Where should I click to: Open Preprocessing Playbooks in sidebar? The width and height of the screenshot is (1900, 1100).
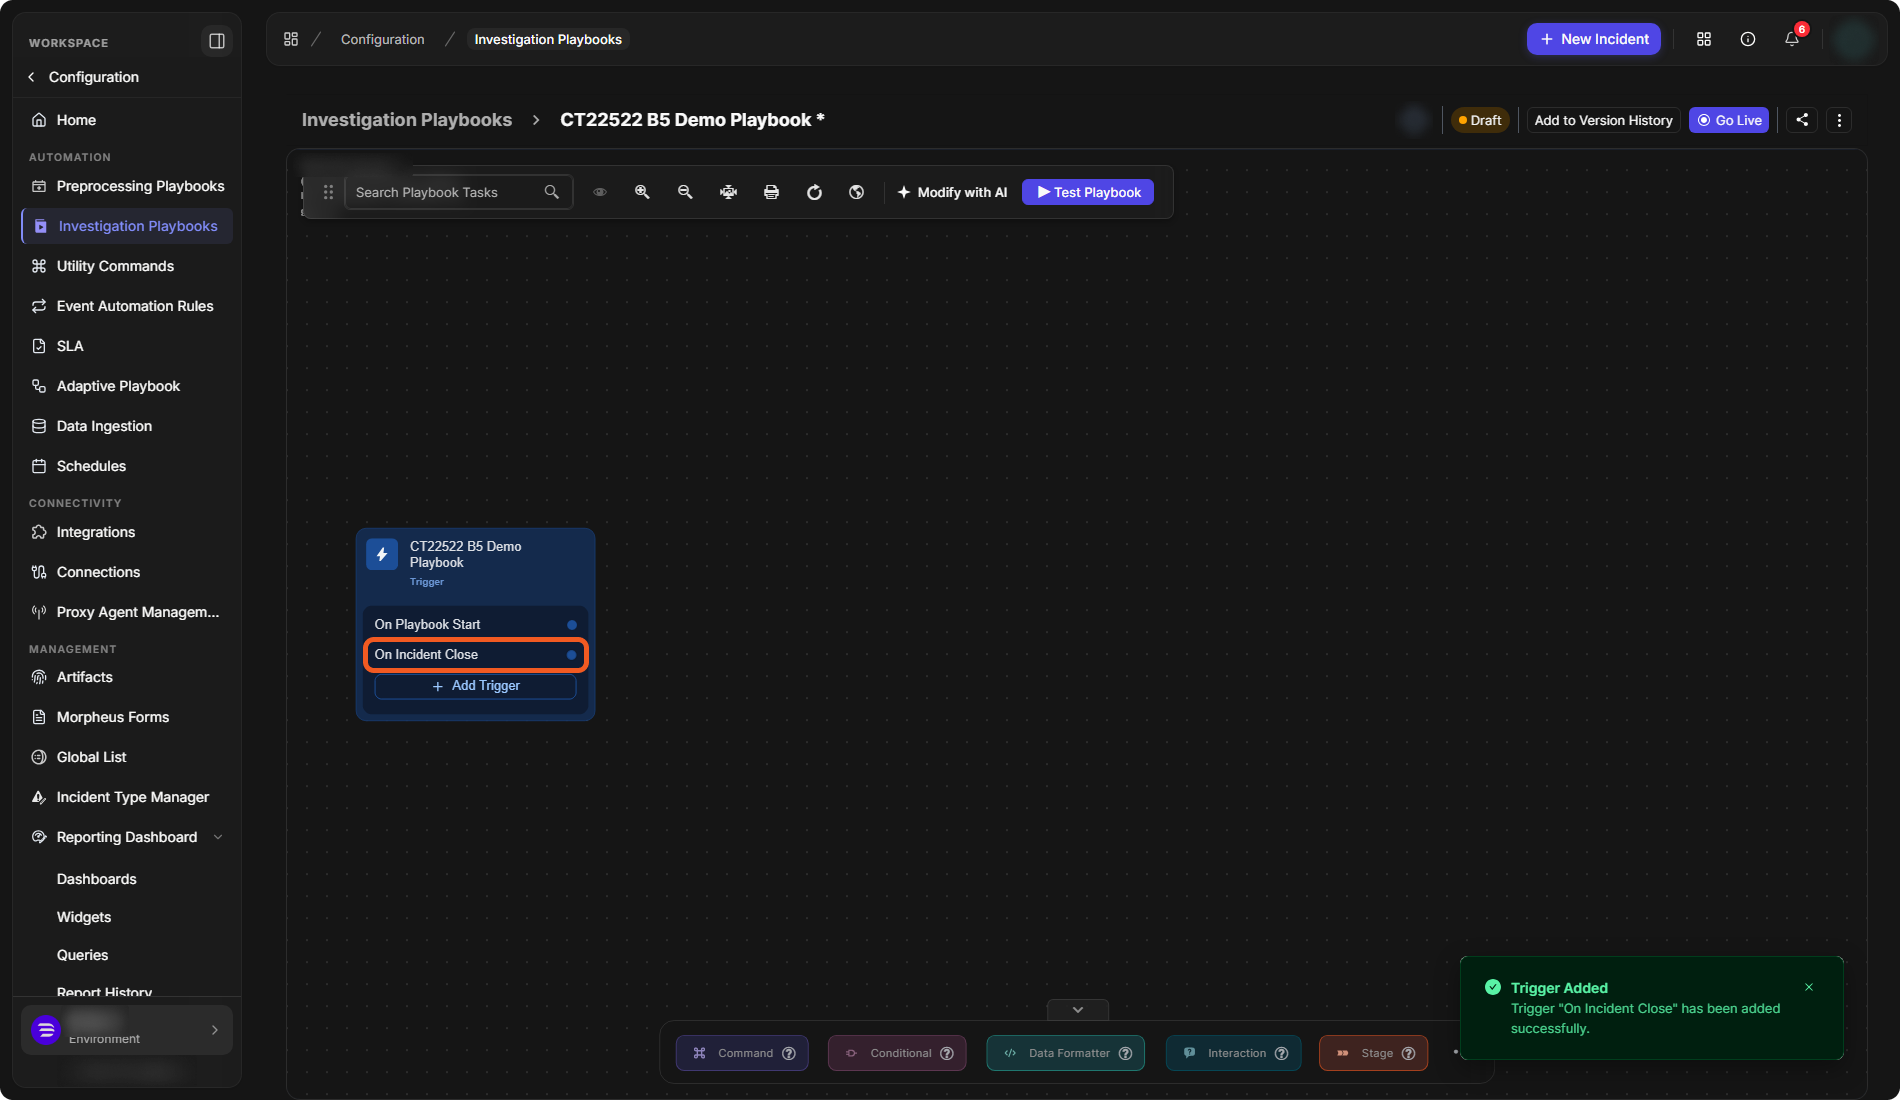[127, 186]
